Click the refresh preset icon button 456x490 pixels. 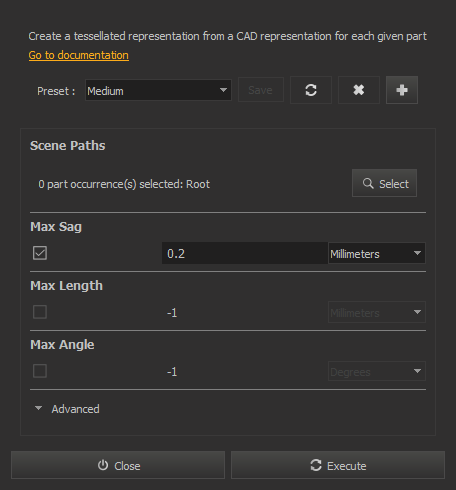coord(311,90)
